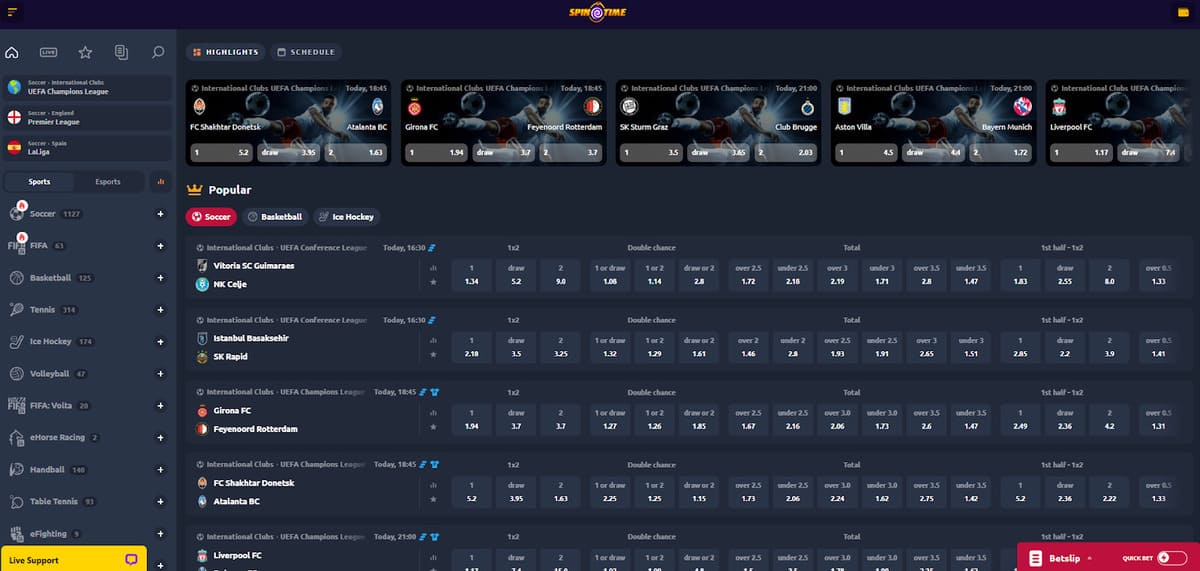Viewport: 1200px width, 571px height.
Task: Go to the Home icon in sidebar
Action: tap(12, 53)
